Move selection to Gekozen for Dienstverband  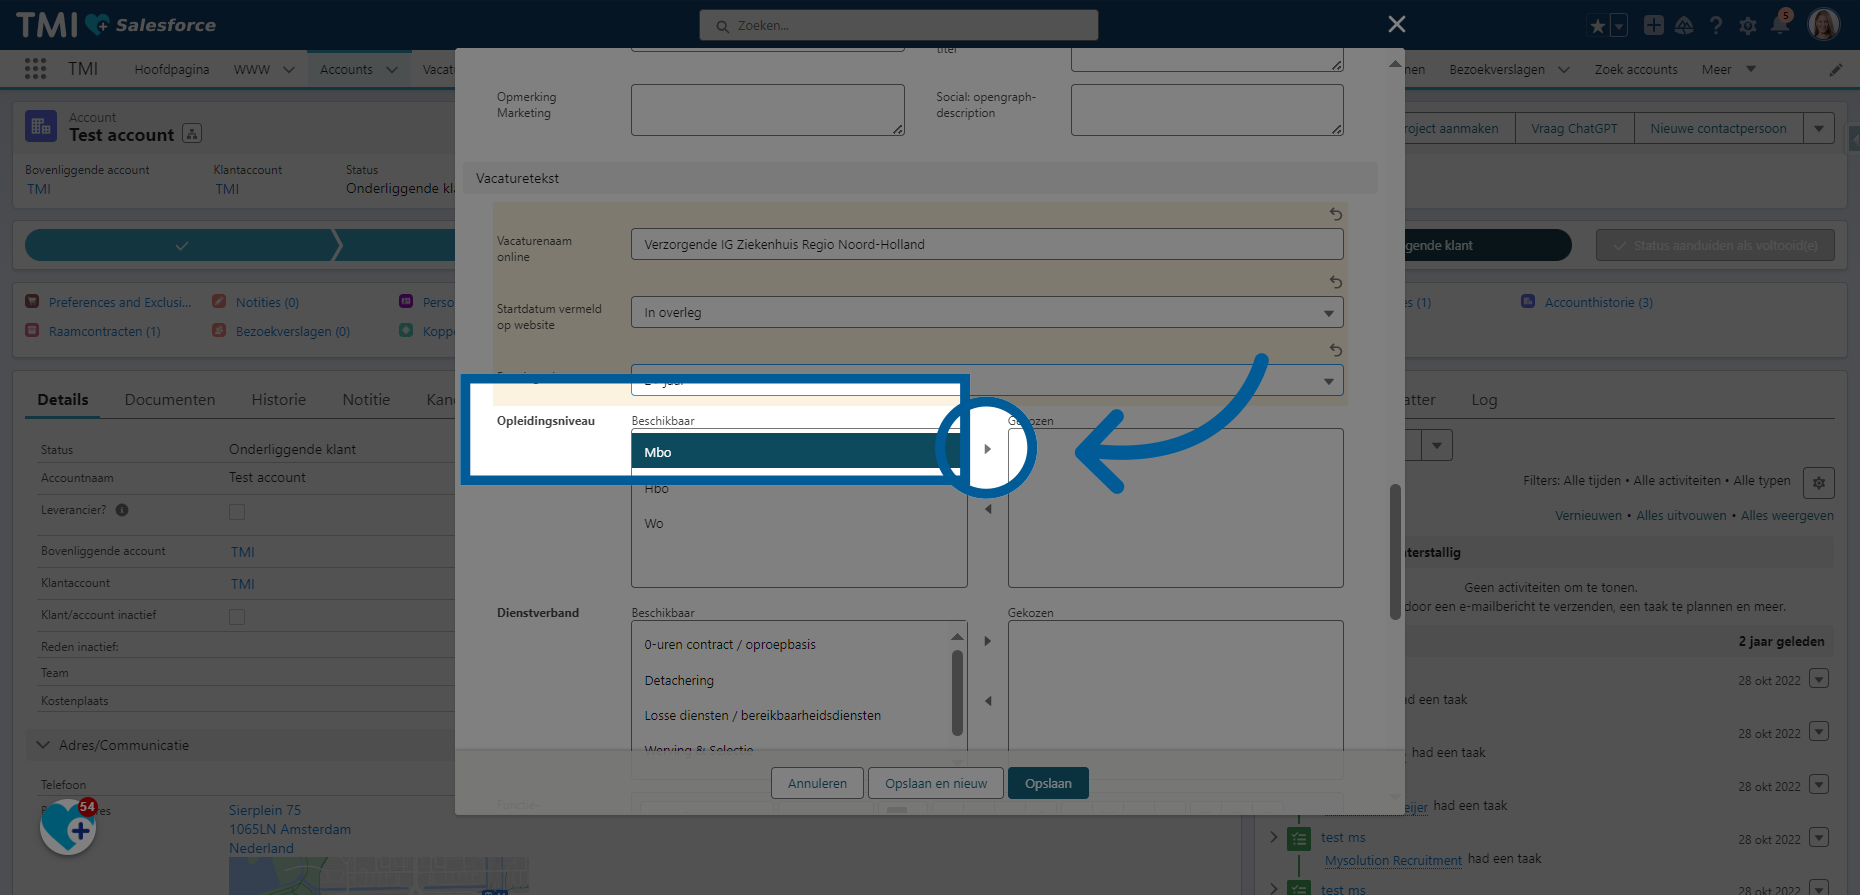(x=987, y=641)
